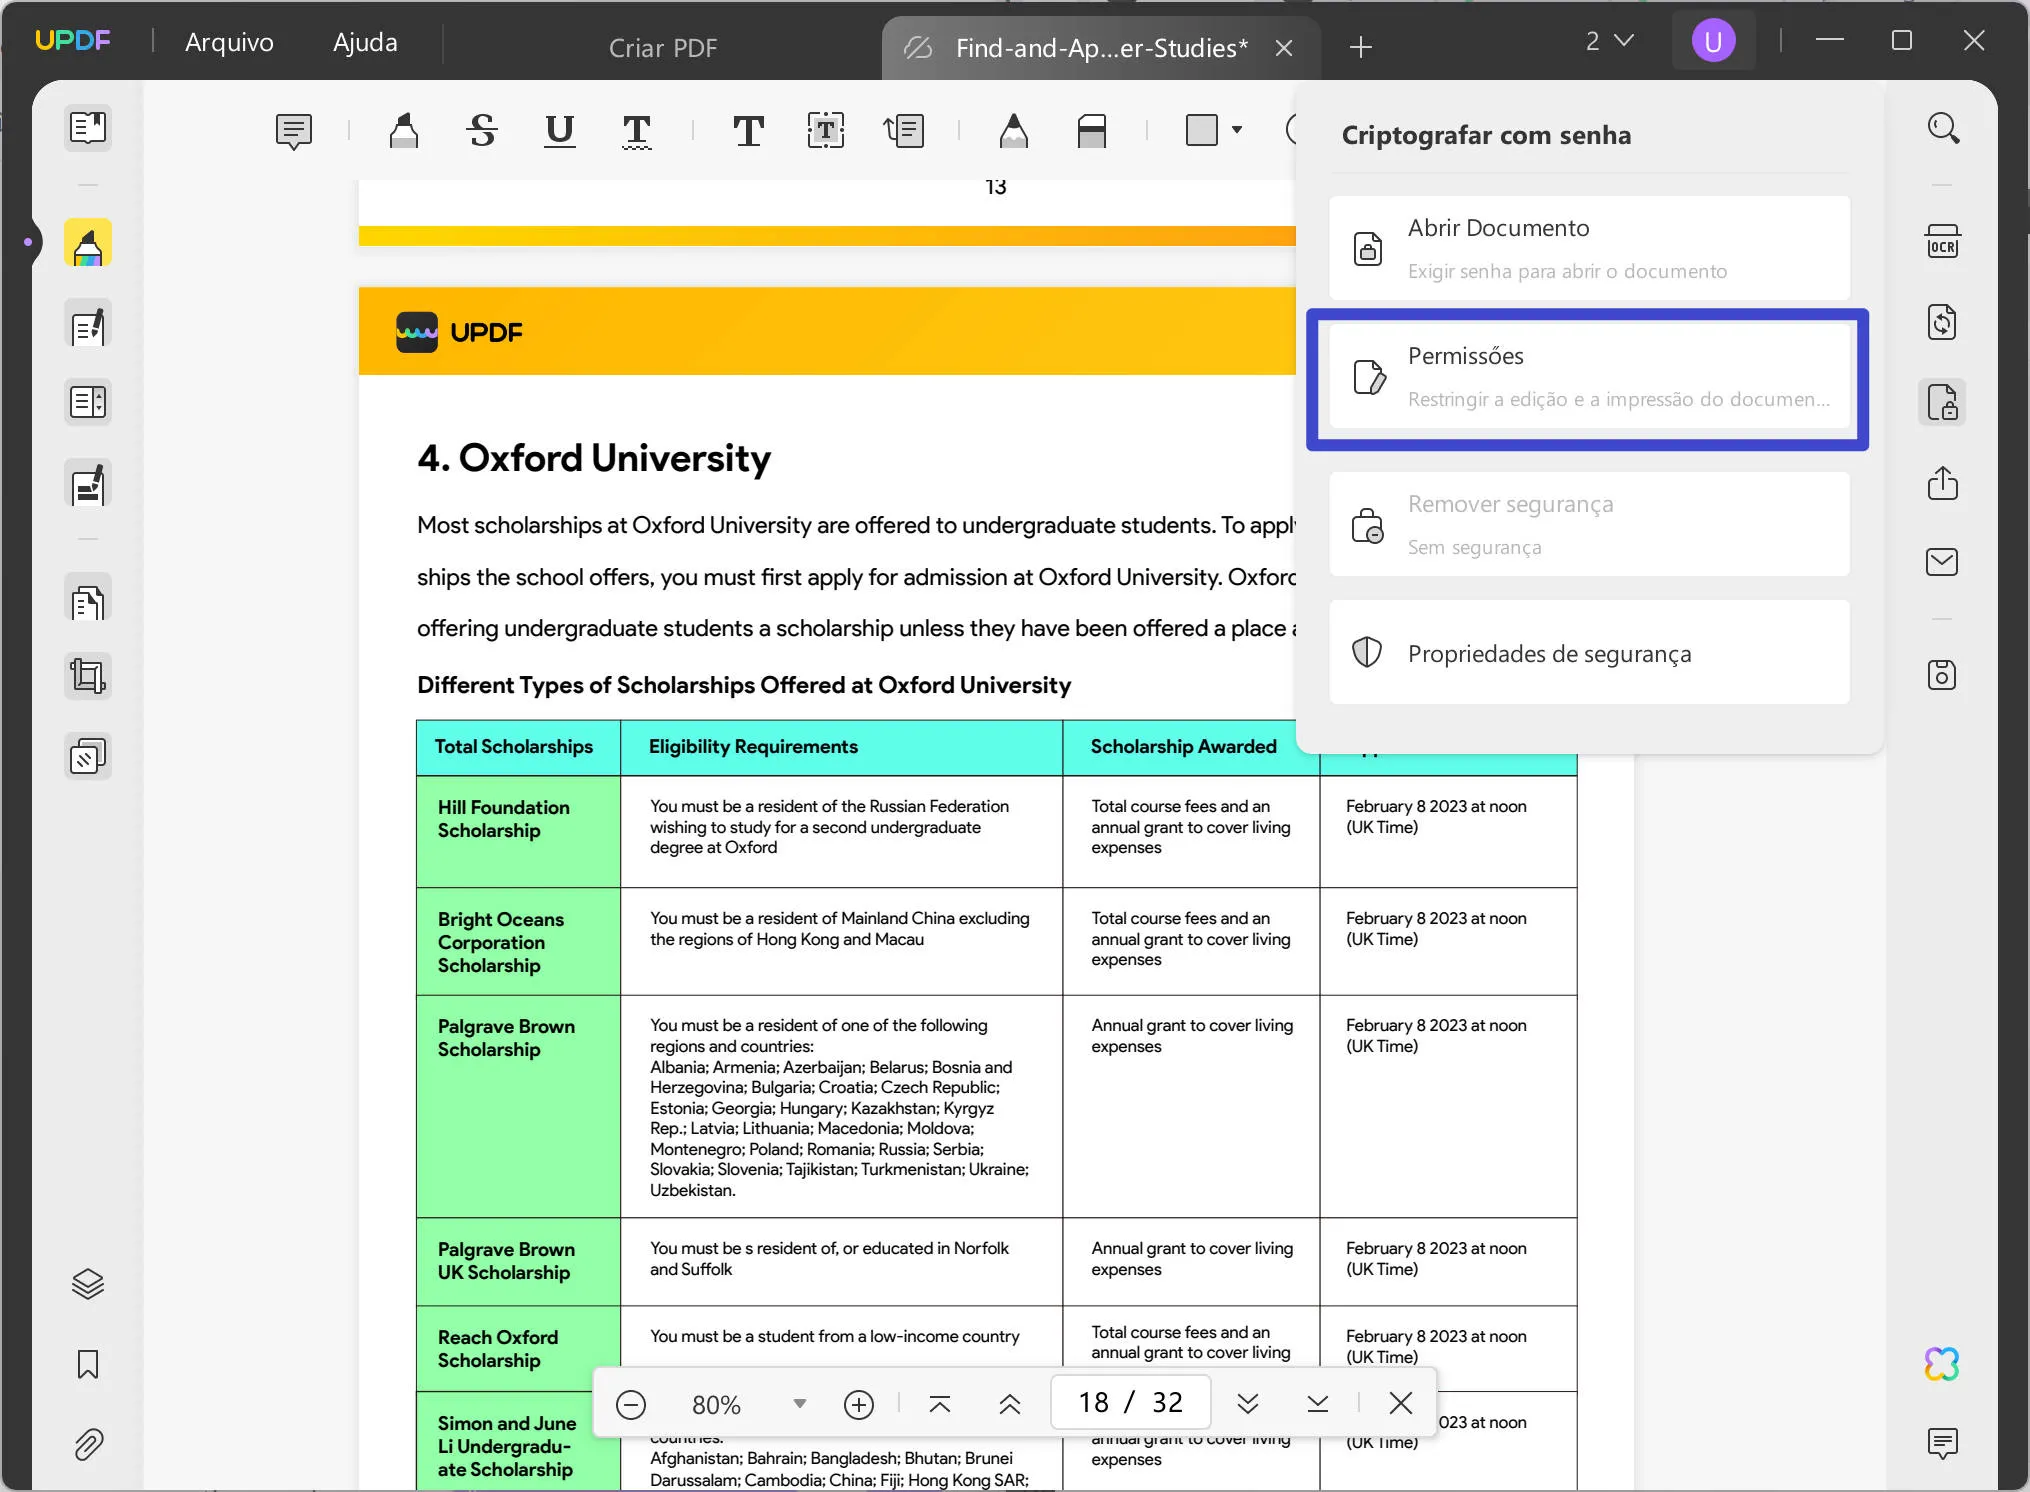
Task: Open the user account avatar U
Action: click(x=1713, y=41)
